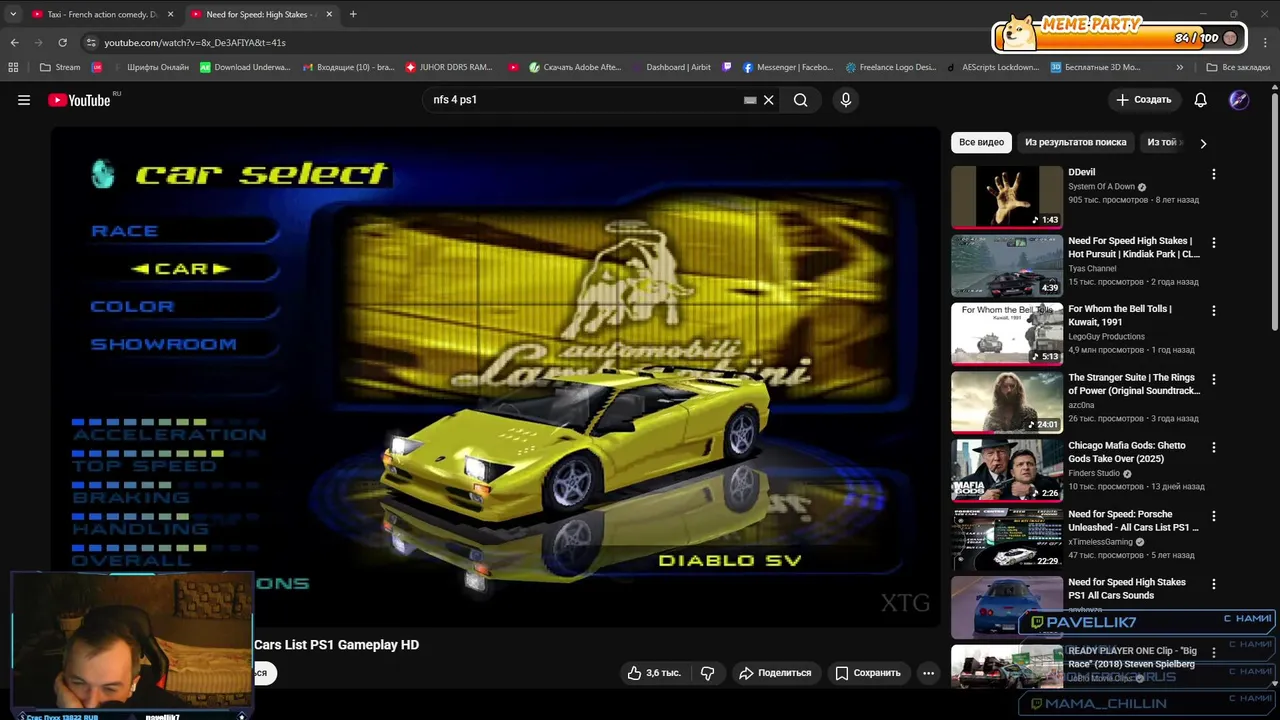This screenshot has height=720, width=1280.
Task: Open YouTube notifications bell
Action: [1201, 100]
